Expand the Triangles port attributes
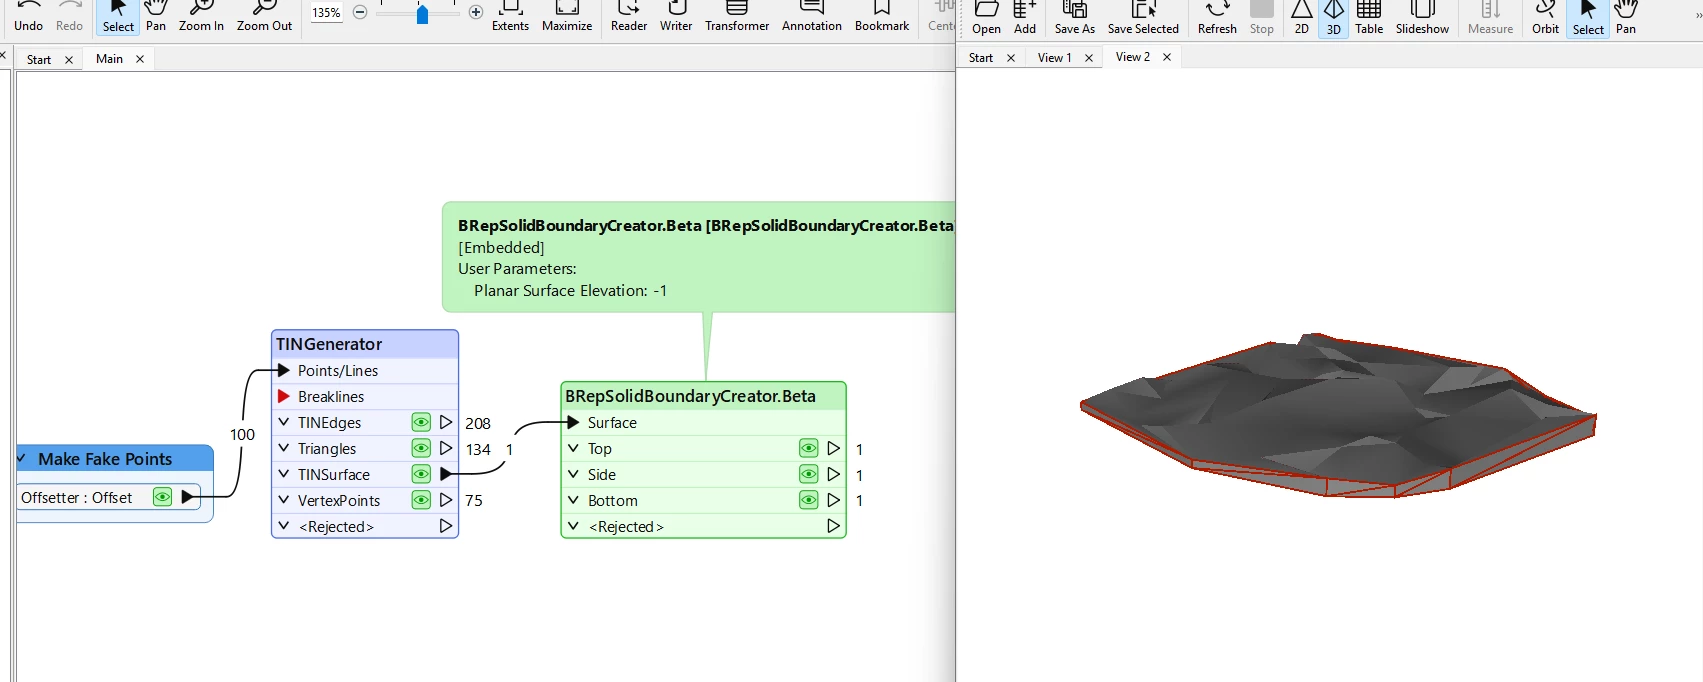The width and height of the screenshot is (1703, 682). coord(284,448)
